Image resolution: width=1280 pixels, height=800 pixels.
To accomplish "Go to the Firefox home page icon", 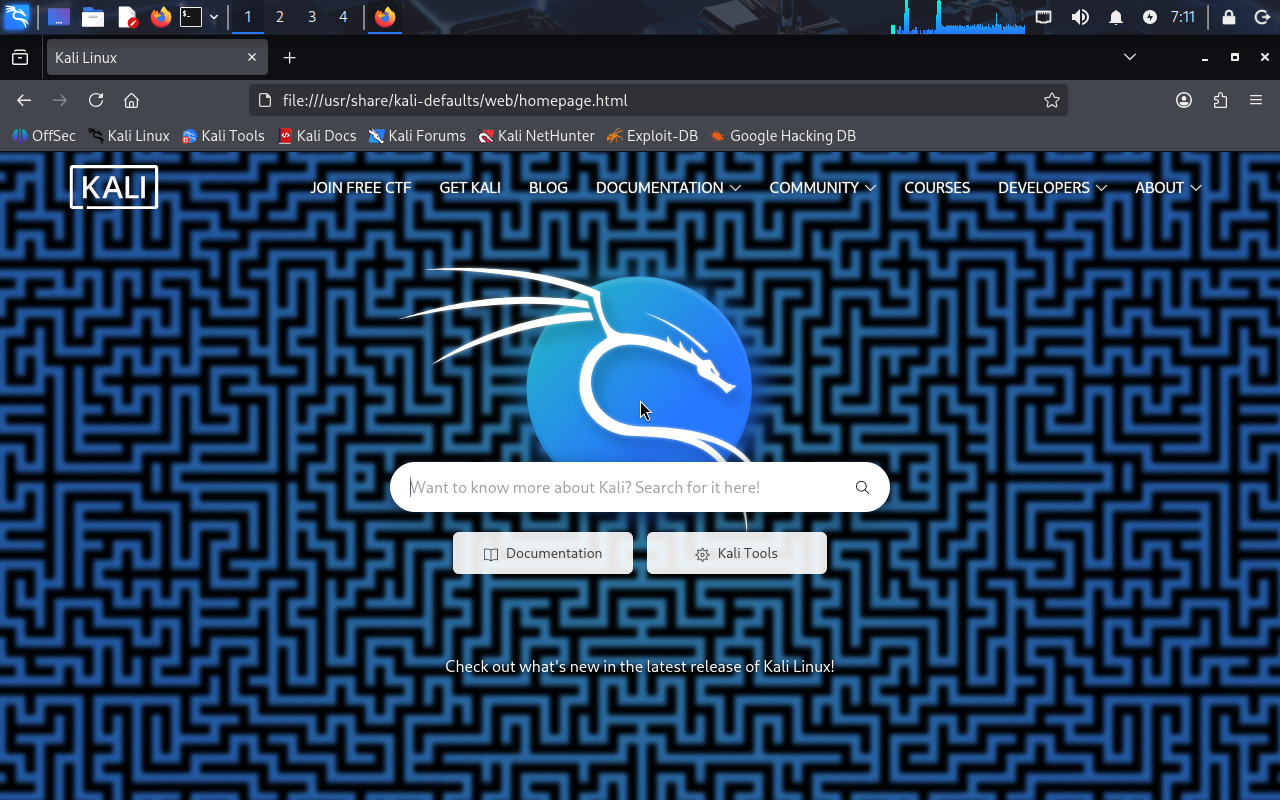I will (131, 100).
